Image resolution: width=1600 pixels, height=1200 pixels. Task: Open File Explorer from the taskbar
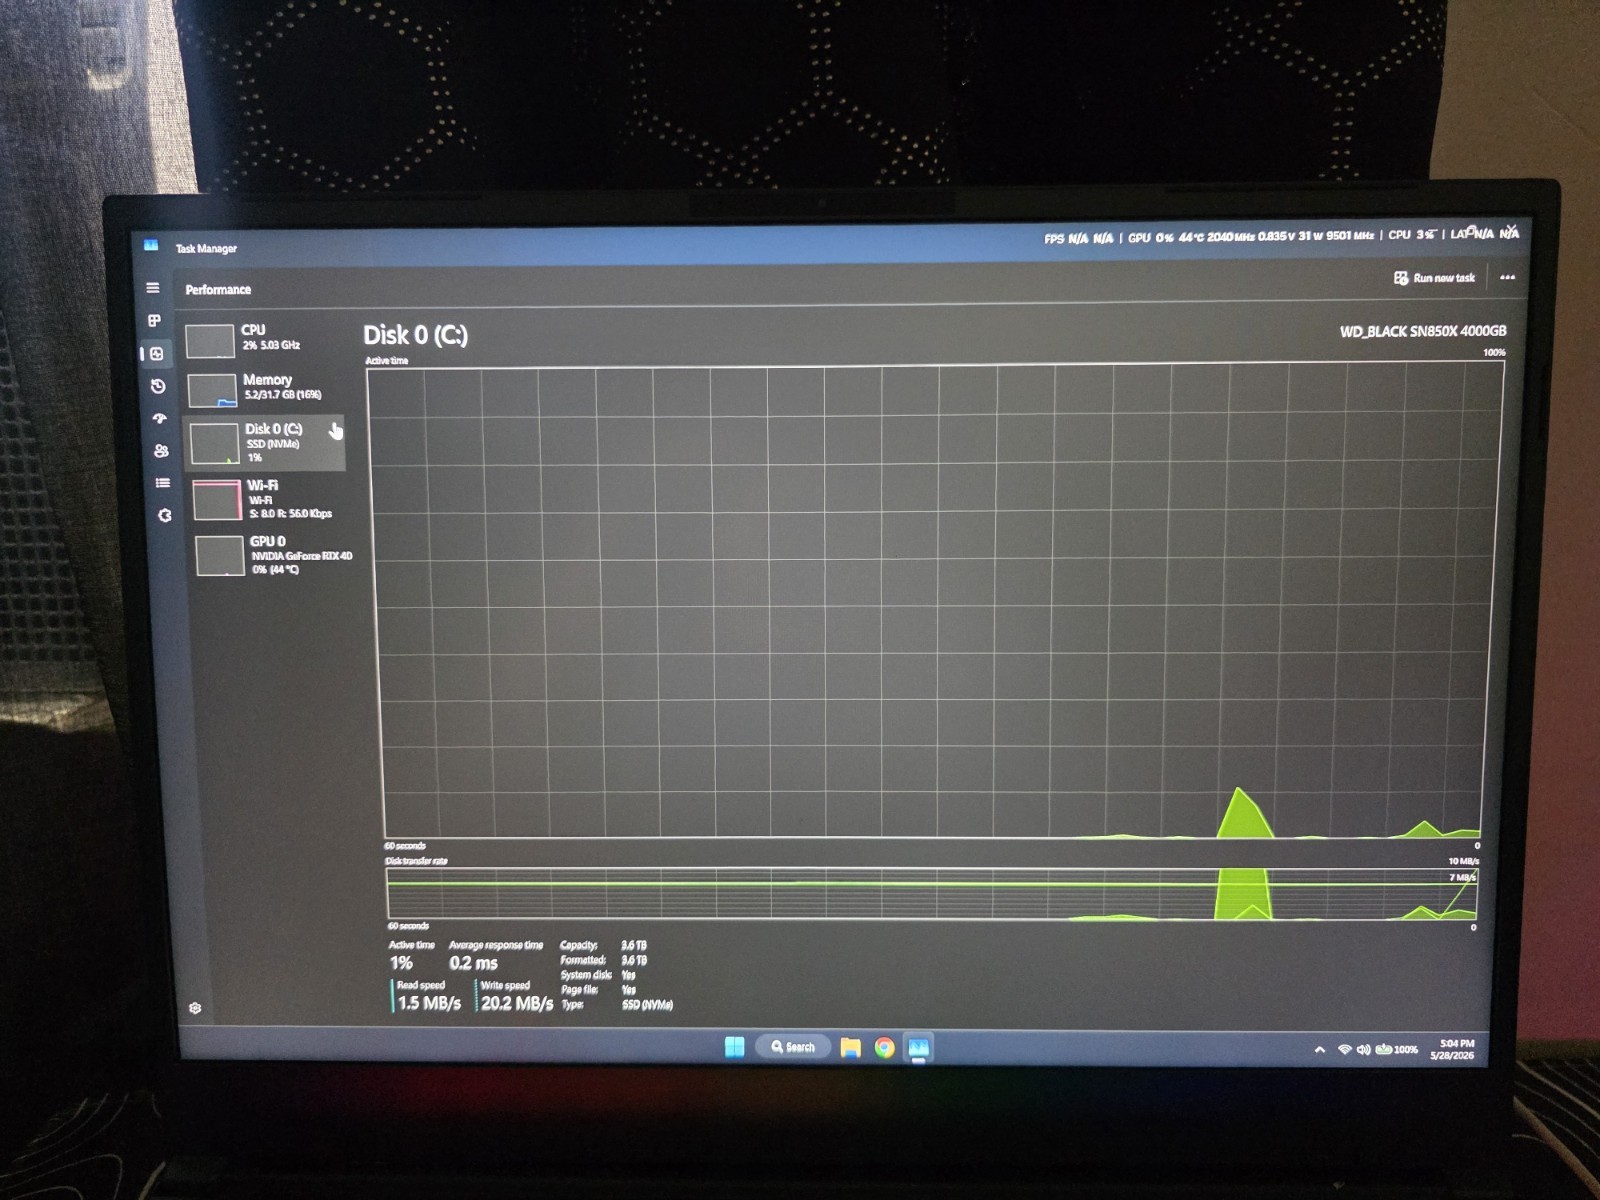(850, 1047)
